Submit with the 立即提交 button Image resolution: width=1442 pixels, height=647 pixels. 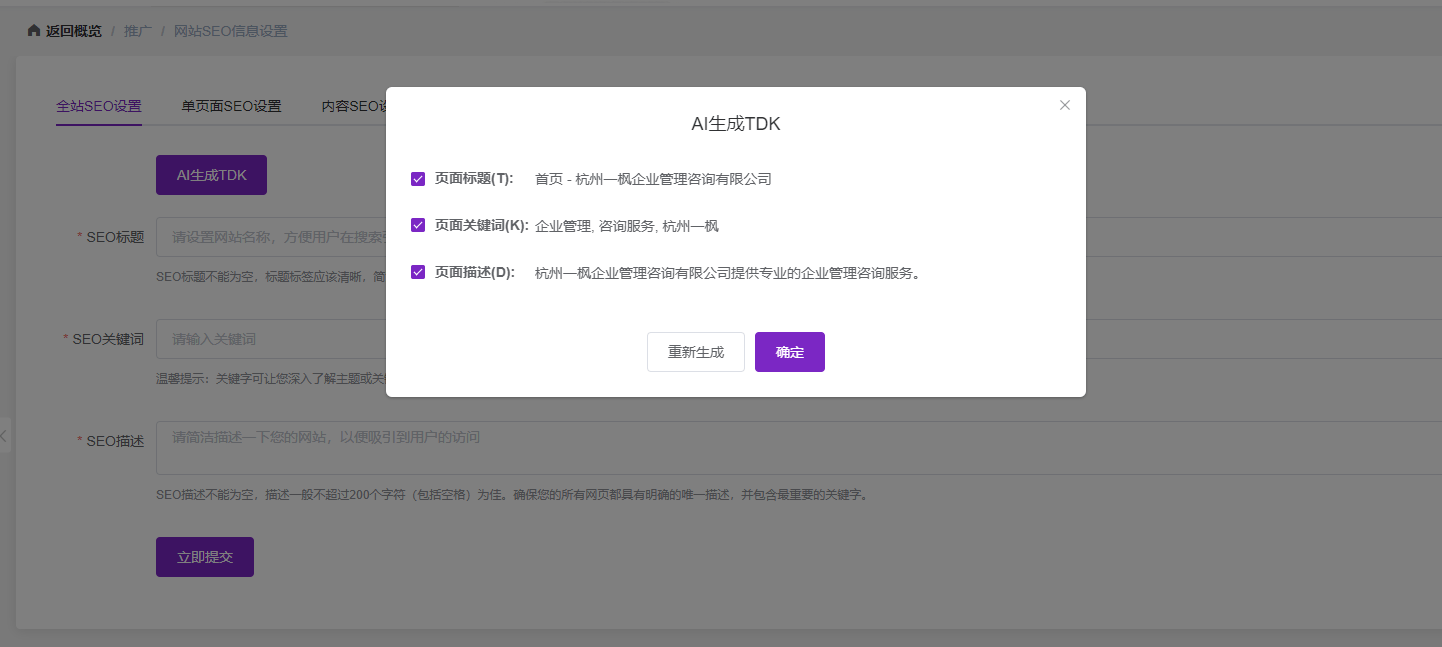(x=205, y=557)
